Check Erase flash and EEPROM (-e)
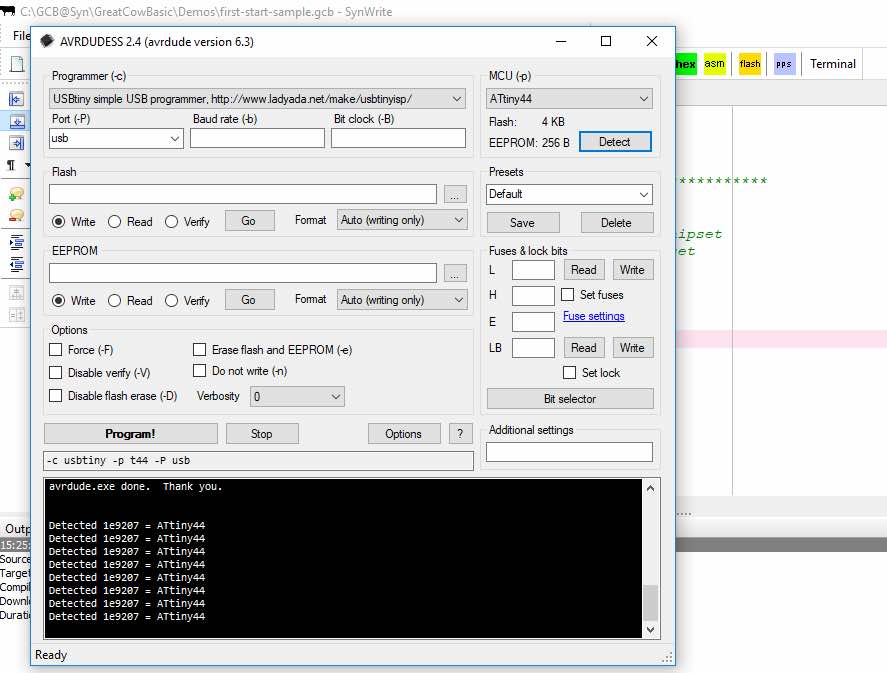 tap(199, 350)
